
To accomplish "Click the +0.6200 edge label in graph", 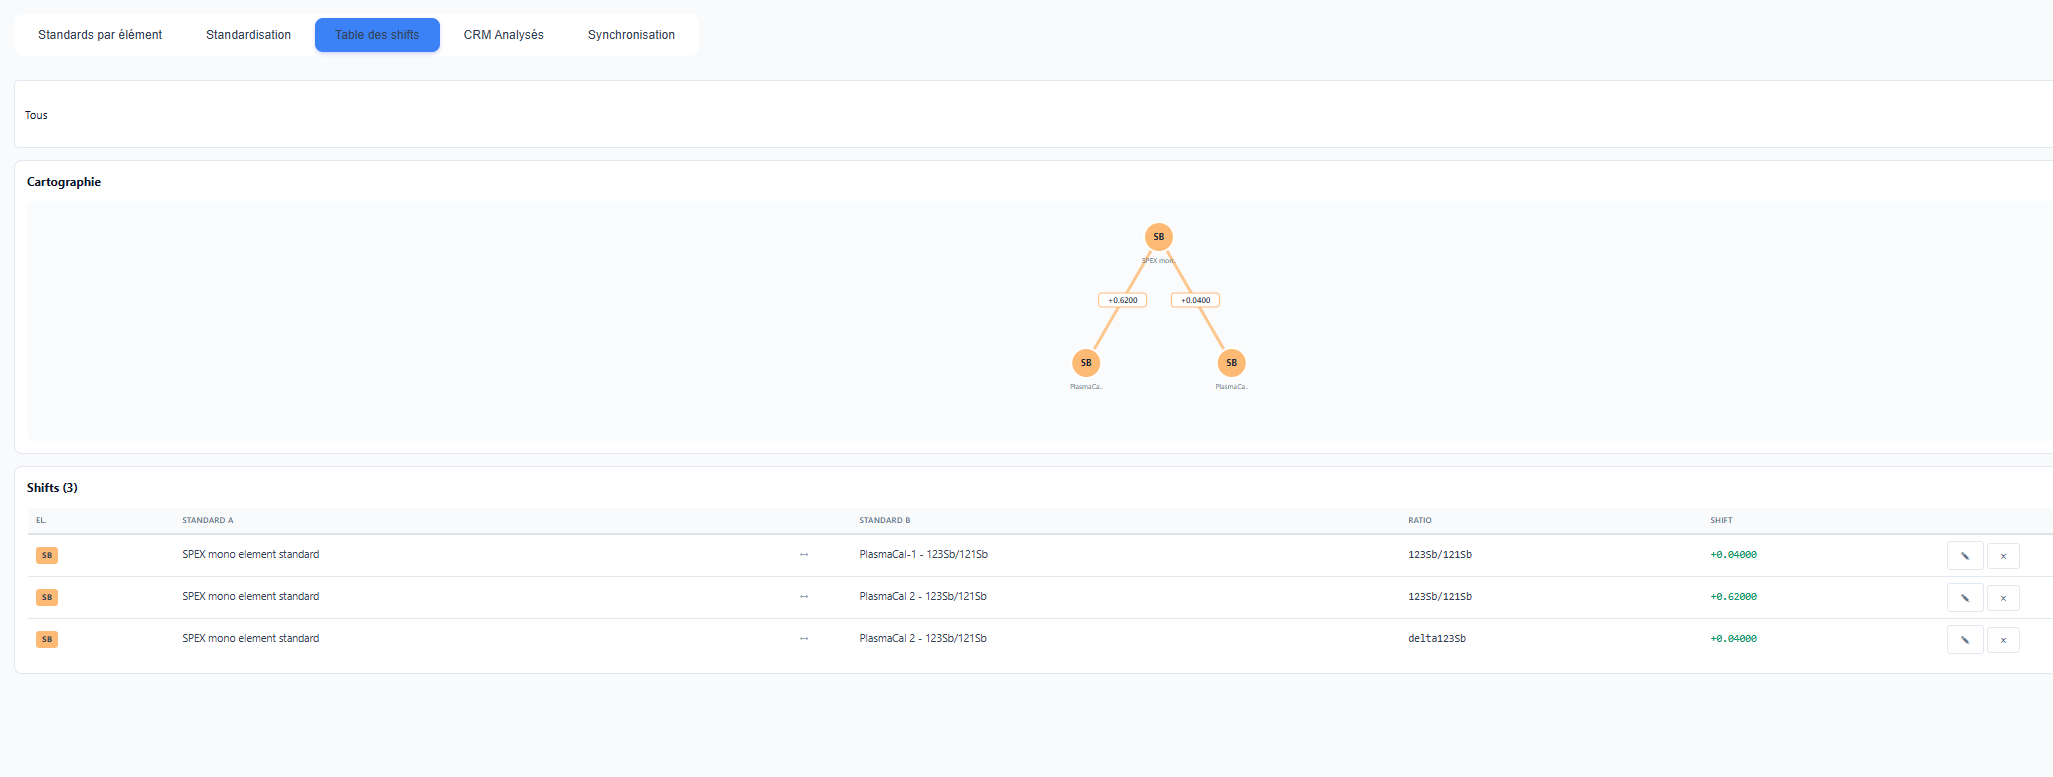I will (x=1122, y=300).
